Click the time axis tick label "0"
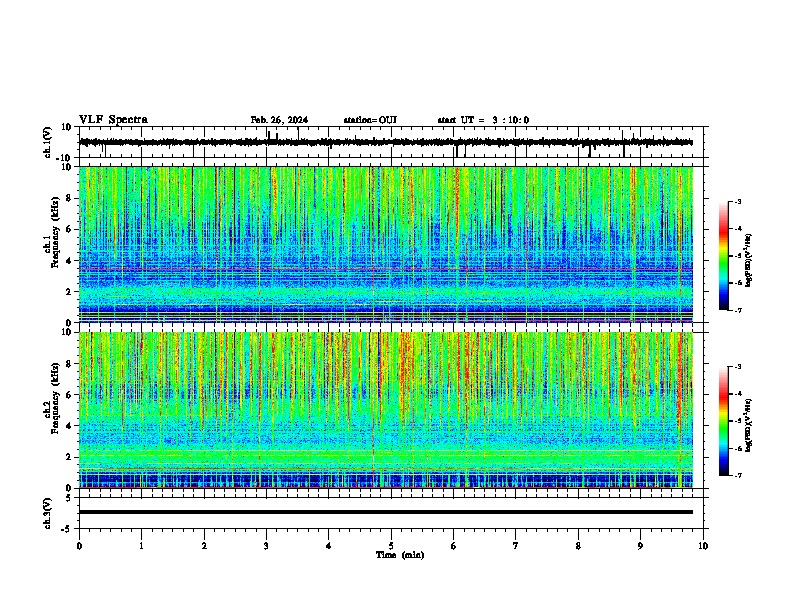This screenshot has width=792, height=612. [79, 546]
